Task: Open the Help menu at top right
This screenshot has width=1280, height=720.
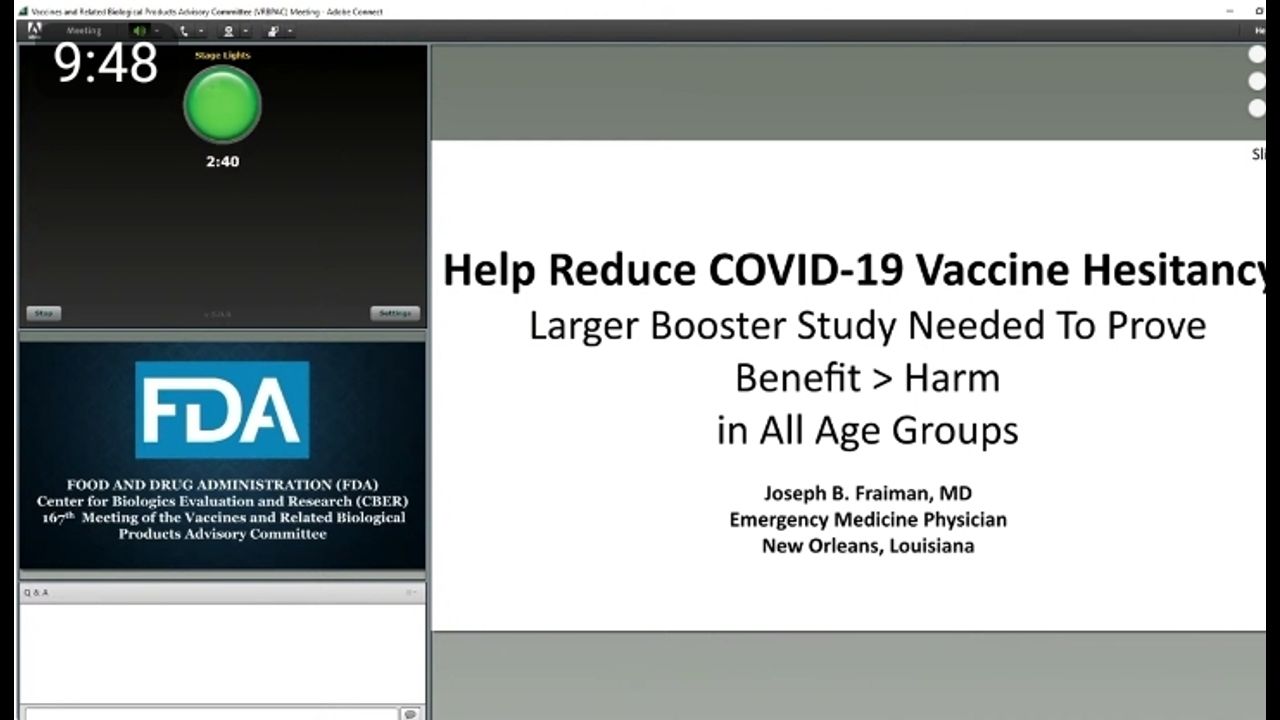Action: (1260, 31)
